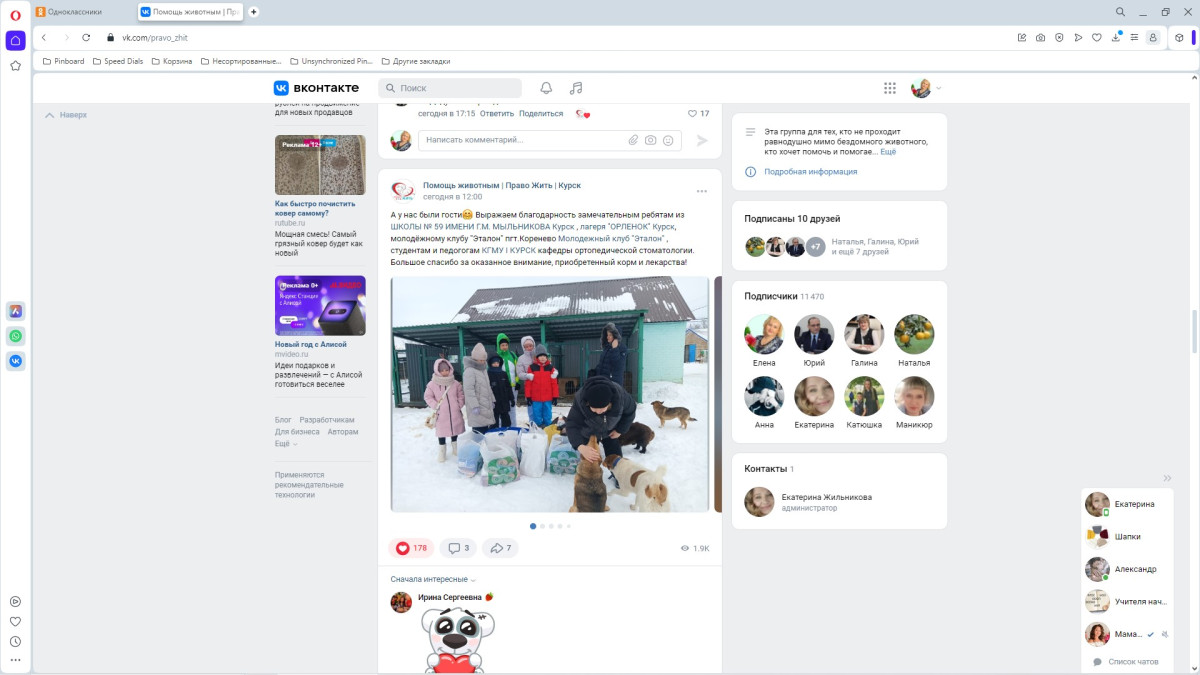This screenshot has width=1200, height=675.
Task: Open the emoji picker in comment box
Action: tap(668, 140)
